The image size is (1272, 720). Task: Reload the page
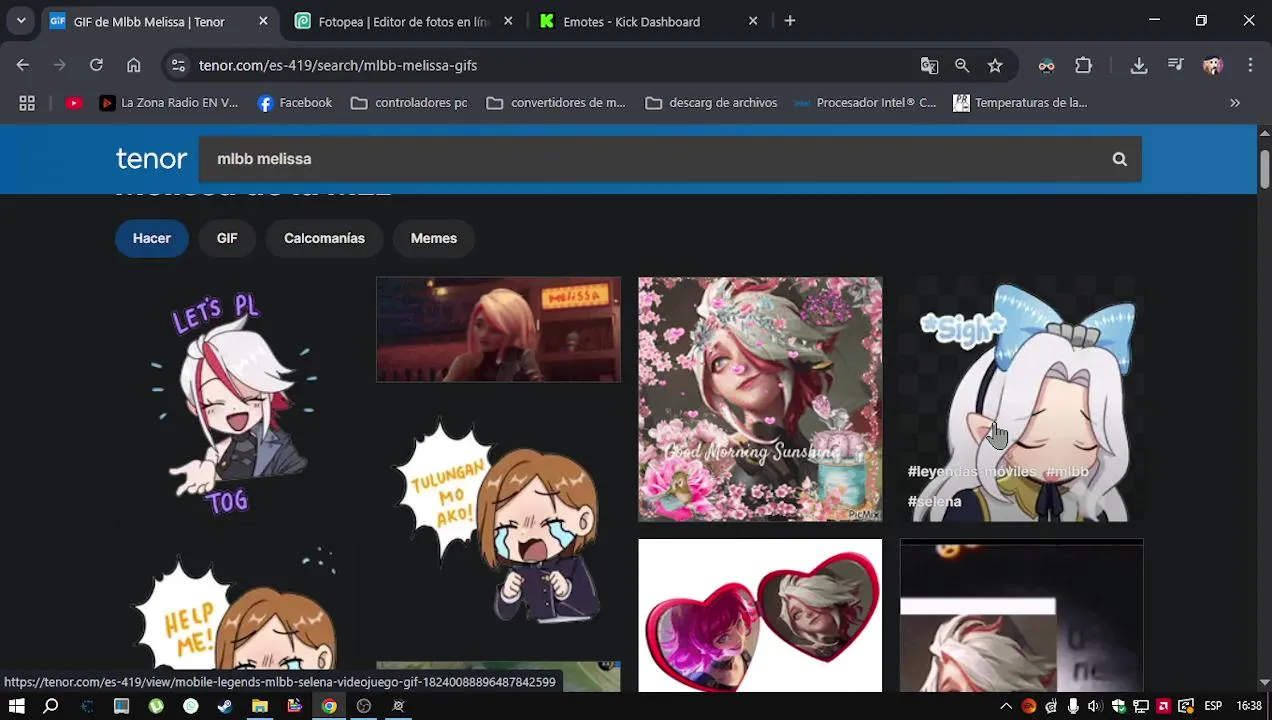pos(96,65)
